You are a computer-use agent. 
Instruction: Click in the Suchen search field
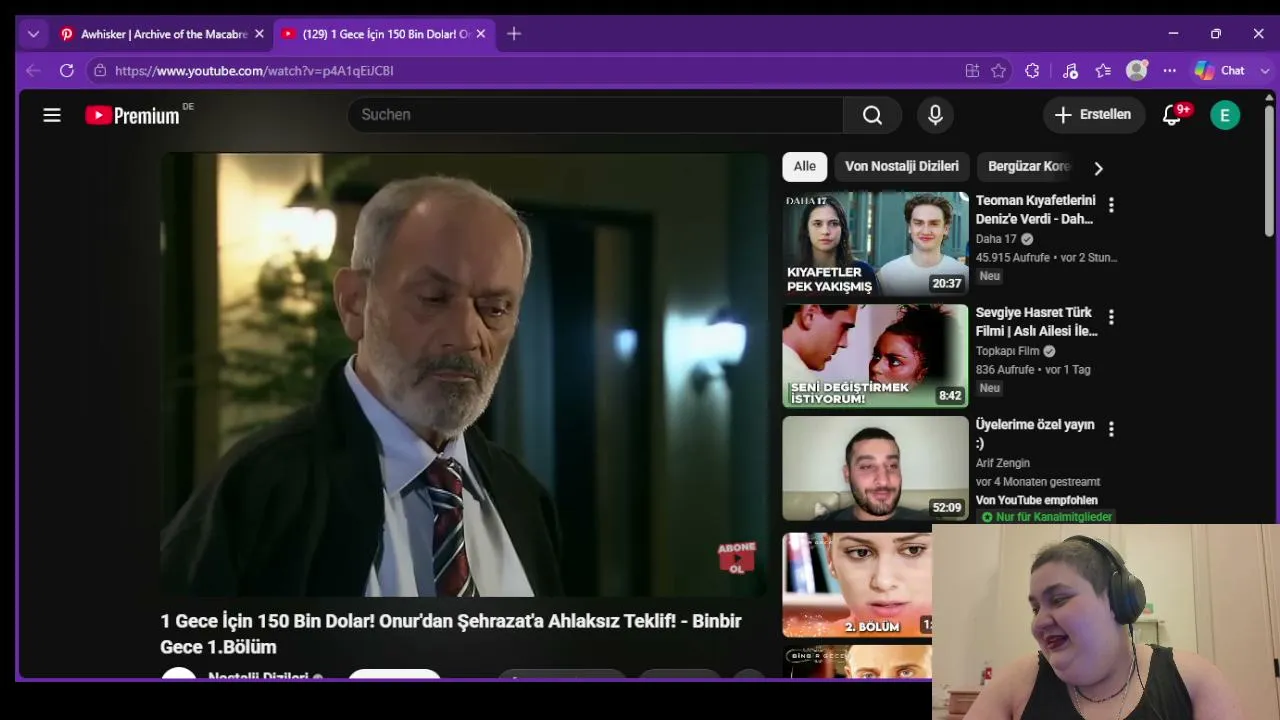pos(595,115)
